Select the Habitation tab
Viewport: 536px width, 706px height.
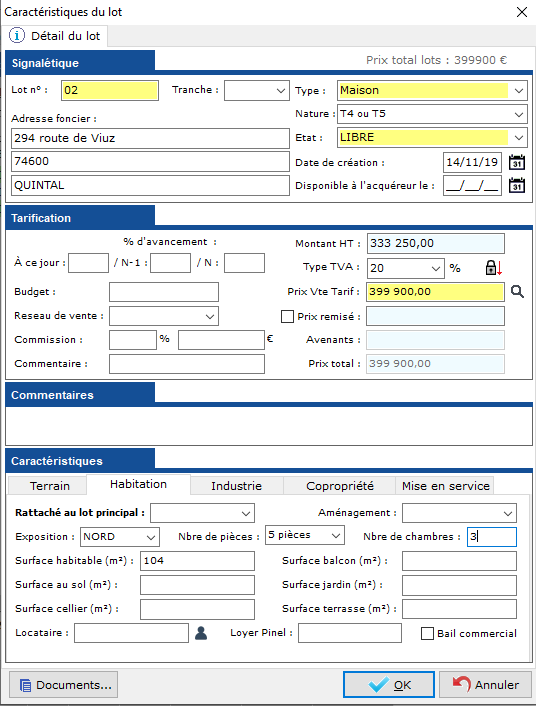(x=138, y=484)
